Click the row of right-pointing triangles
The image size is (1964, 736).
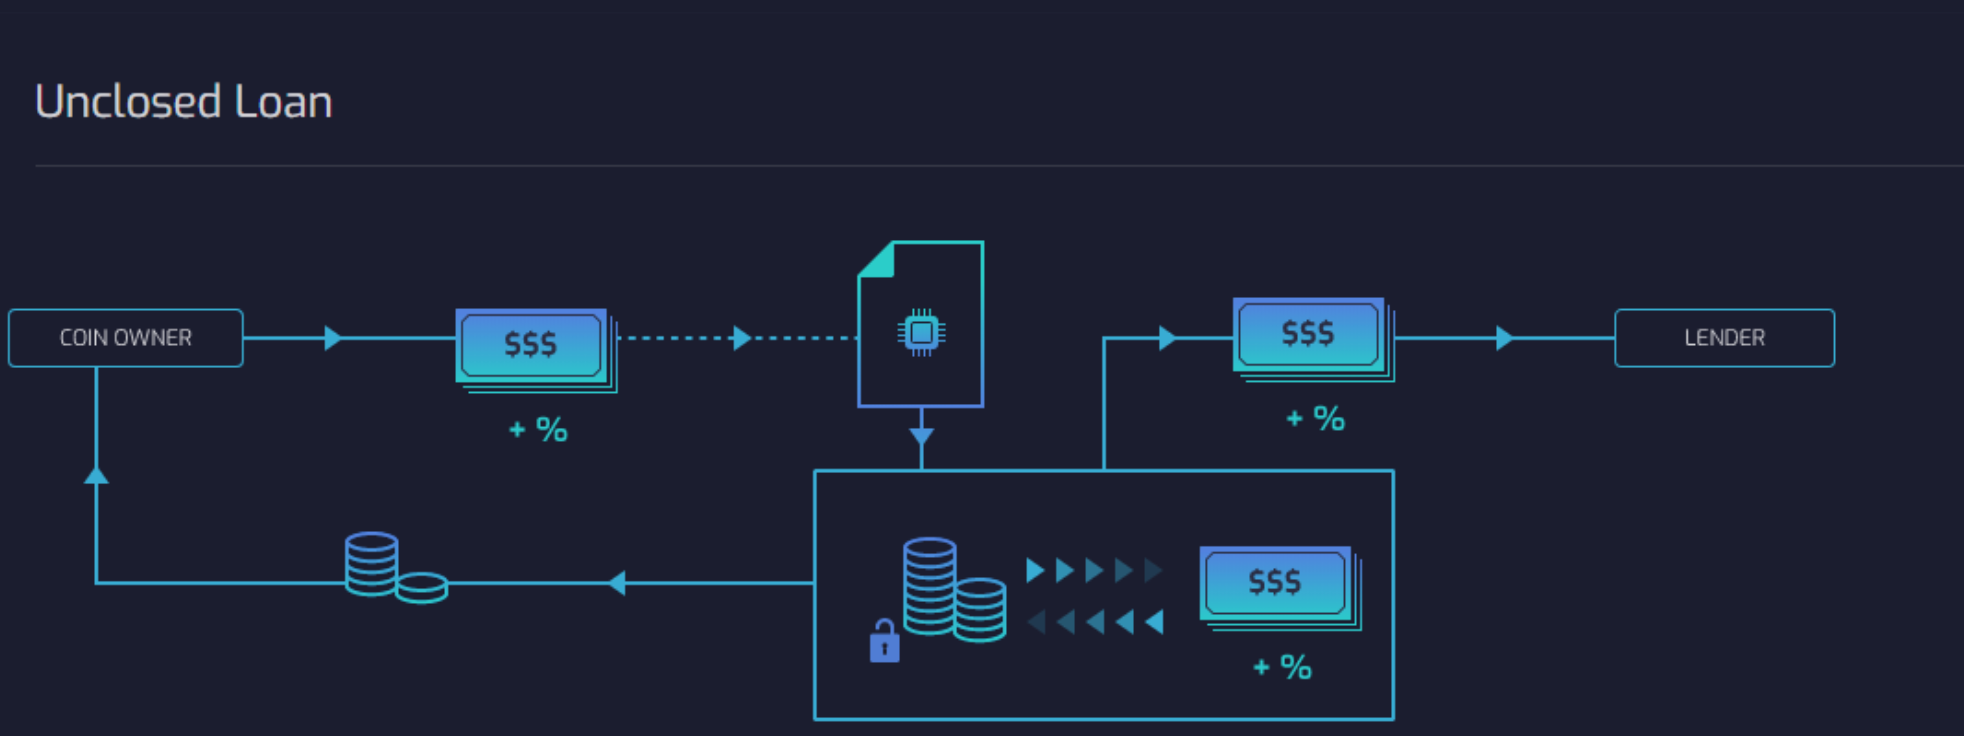pos(1095,570)
